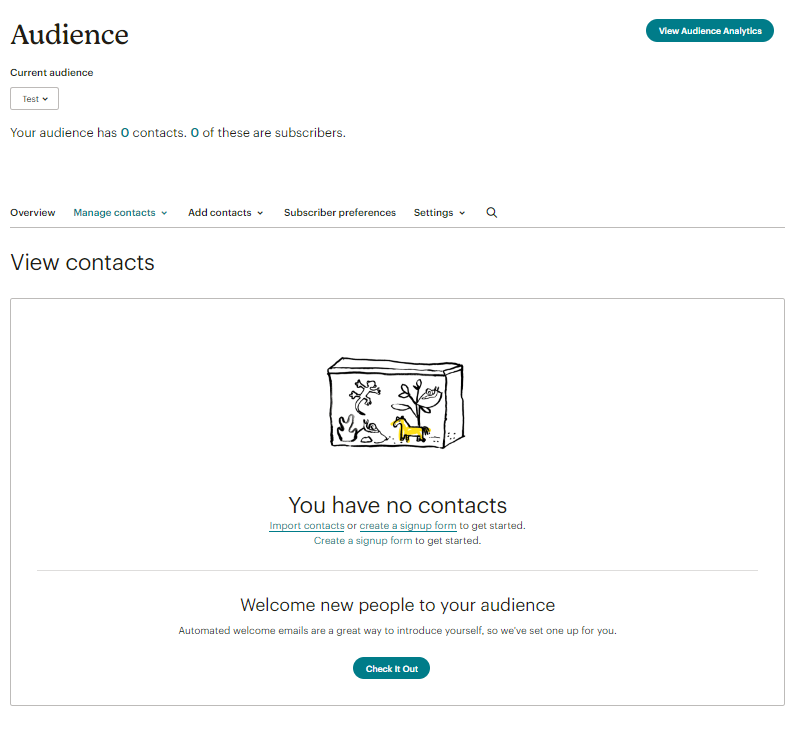This screenshot has width=794, height=730.
Task: Click the Check It Out button
Action: click(391, 668)
